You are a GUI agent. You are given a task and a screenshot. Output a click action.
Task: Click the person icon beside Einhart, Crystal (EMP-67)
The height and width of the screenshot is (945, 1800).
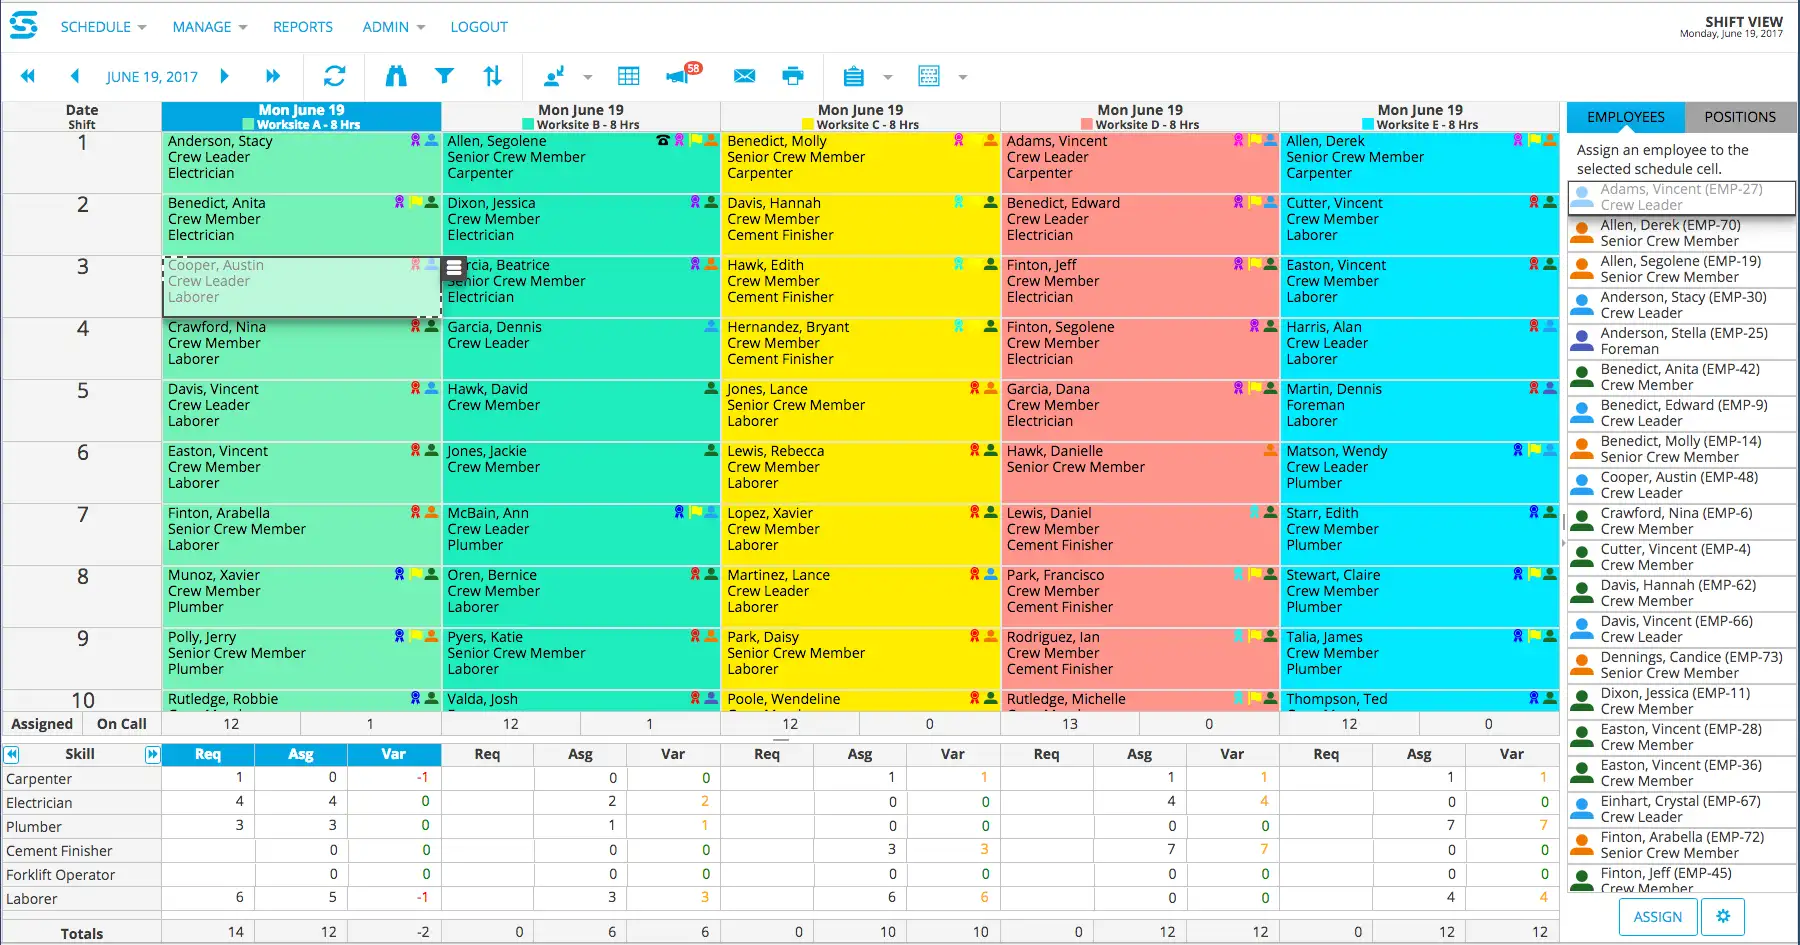[x=1582, y=808]
